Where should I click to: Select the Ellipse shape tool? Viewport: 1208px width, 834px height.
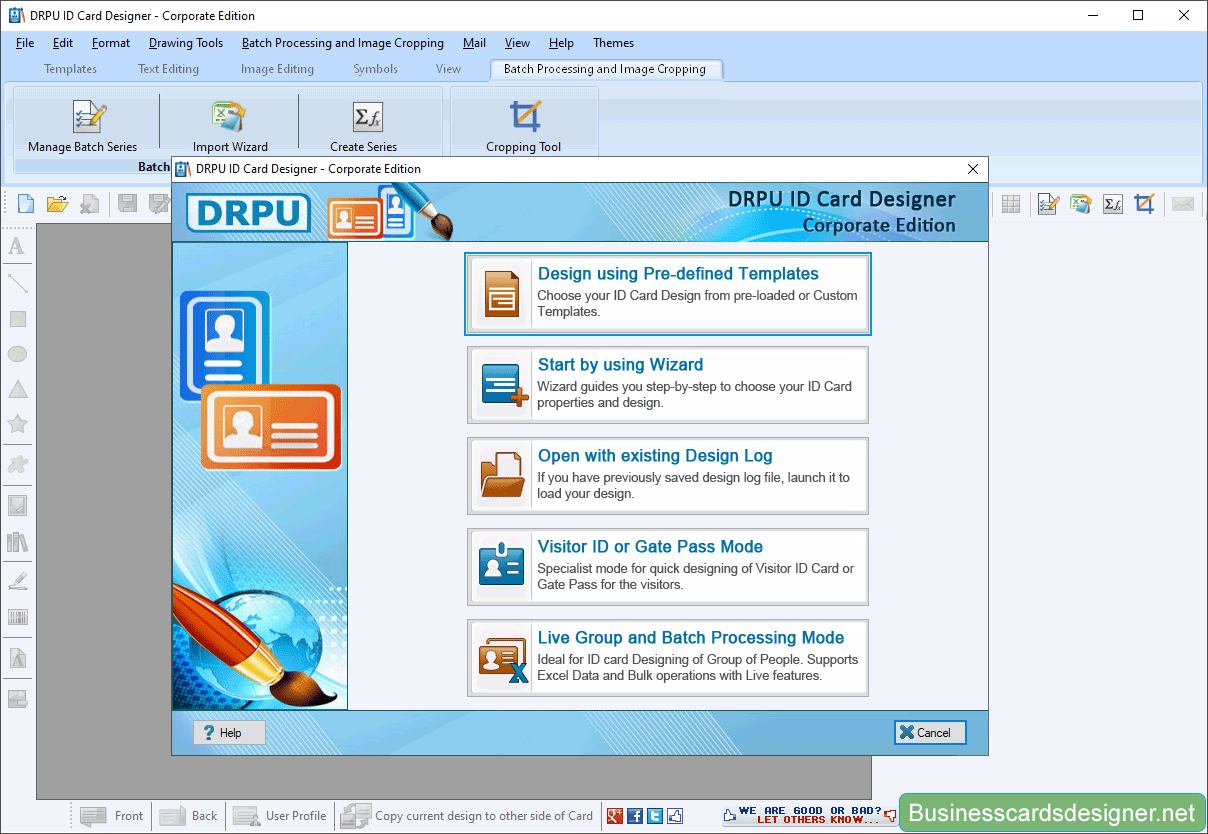(17, 354)
